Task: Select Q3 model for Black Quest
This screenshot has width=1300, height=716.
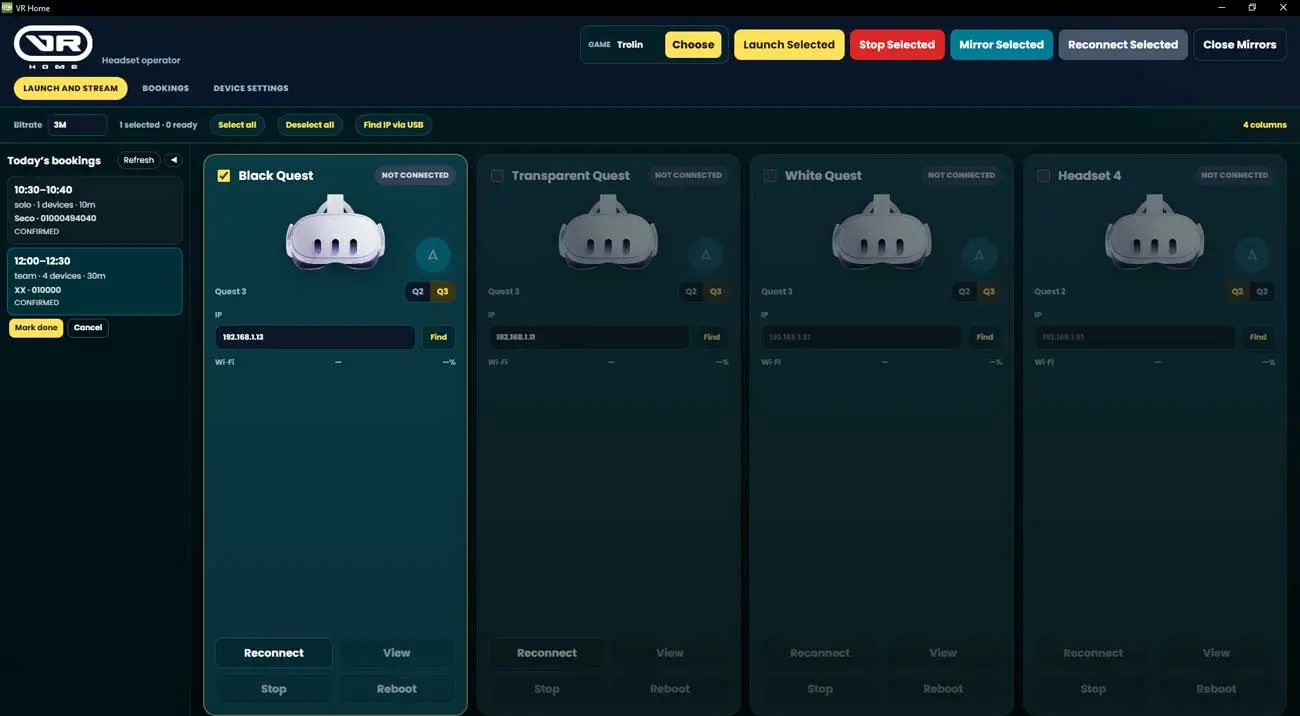Action: point(442,292)
